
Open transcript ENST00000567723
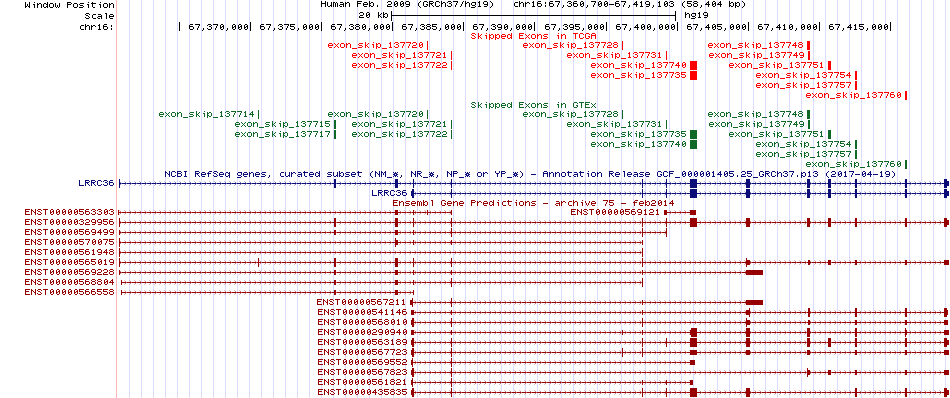click(x=362, y=352)
